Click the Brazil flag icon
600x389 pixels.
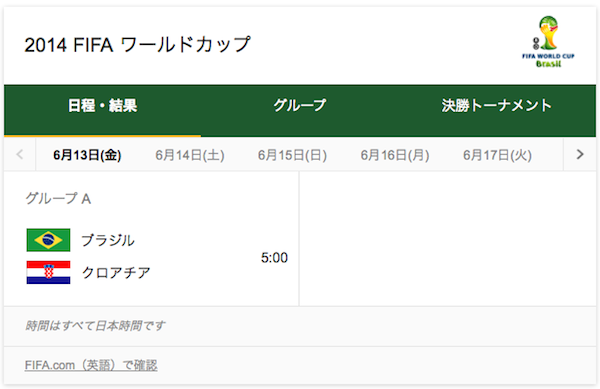[x=48, y=240]
